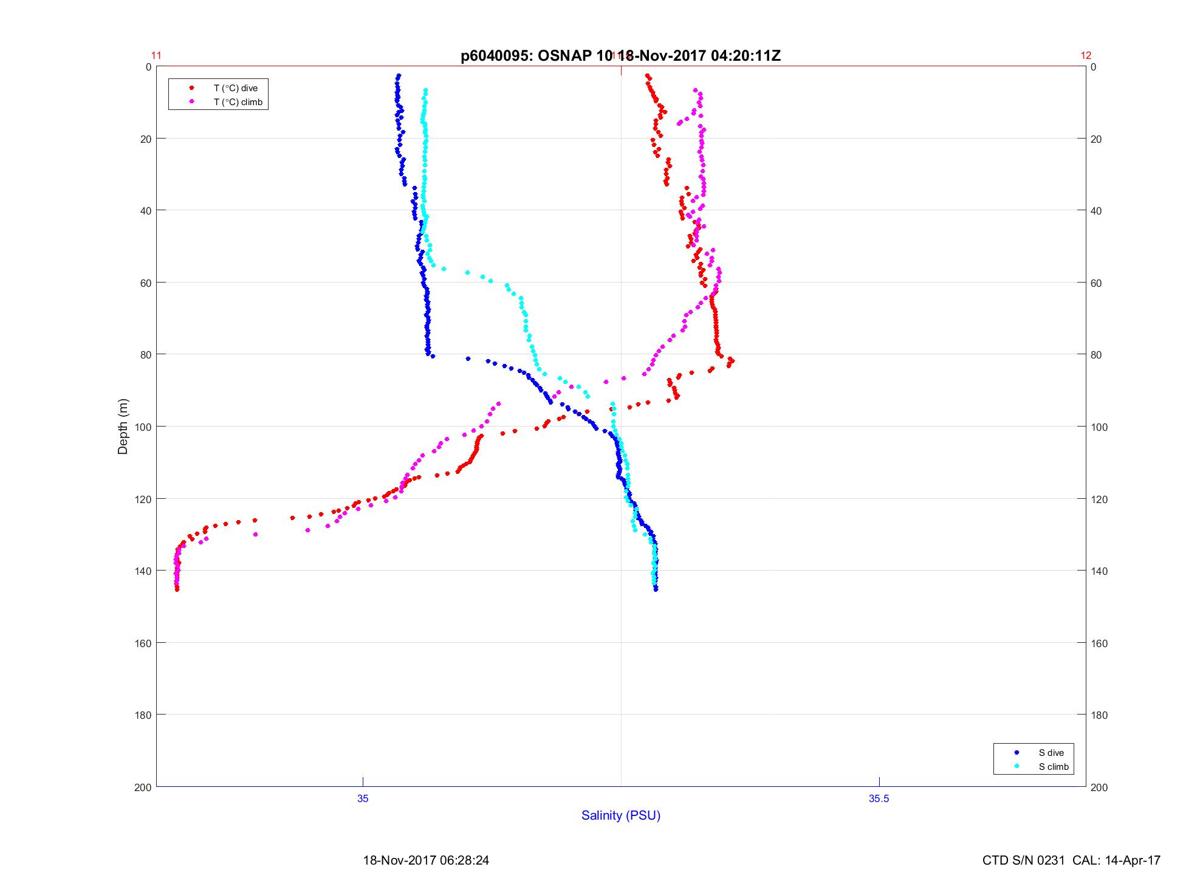1200x885 pixels.
Task: Click the '120' tick on left depth axis
Action: click(x=142, y=499)
